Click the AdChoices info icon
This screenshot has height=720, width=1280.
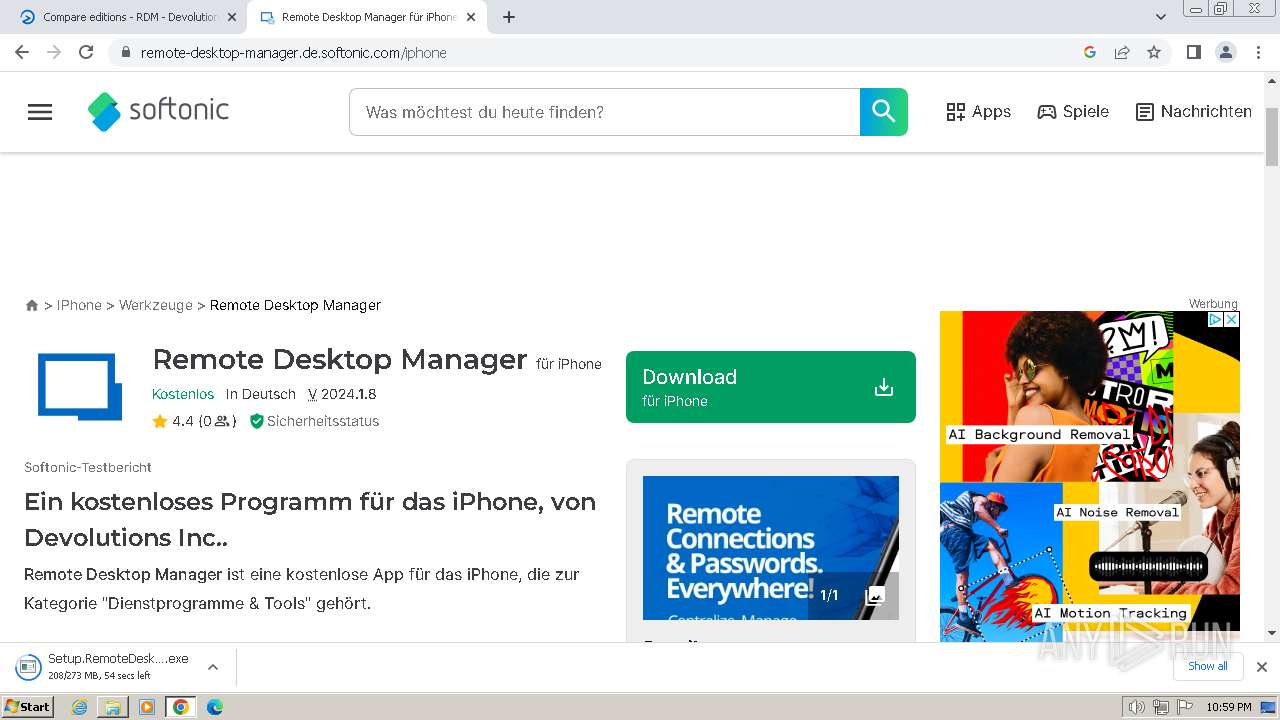point(1216,319)
